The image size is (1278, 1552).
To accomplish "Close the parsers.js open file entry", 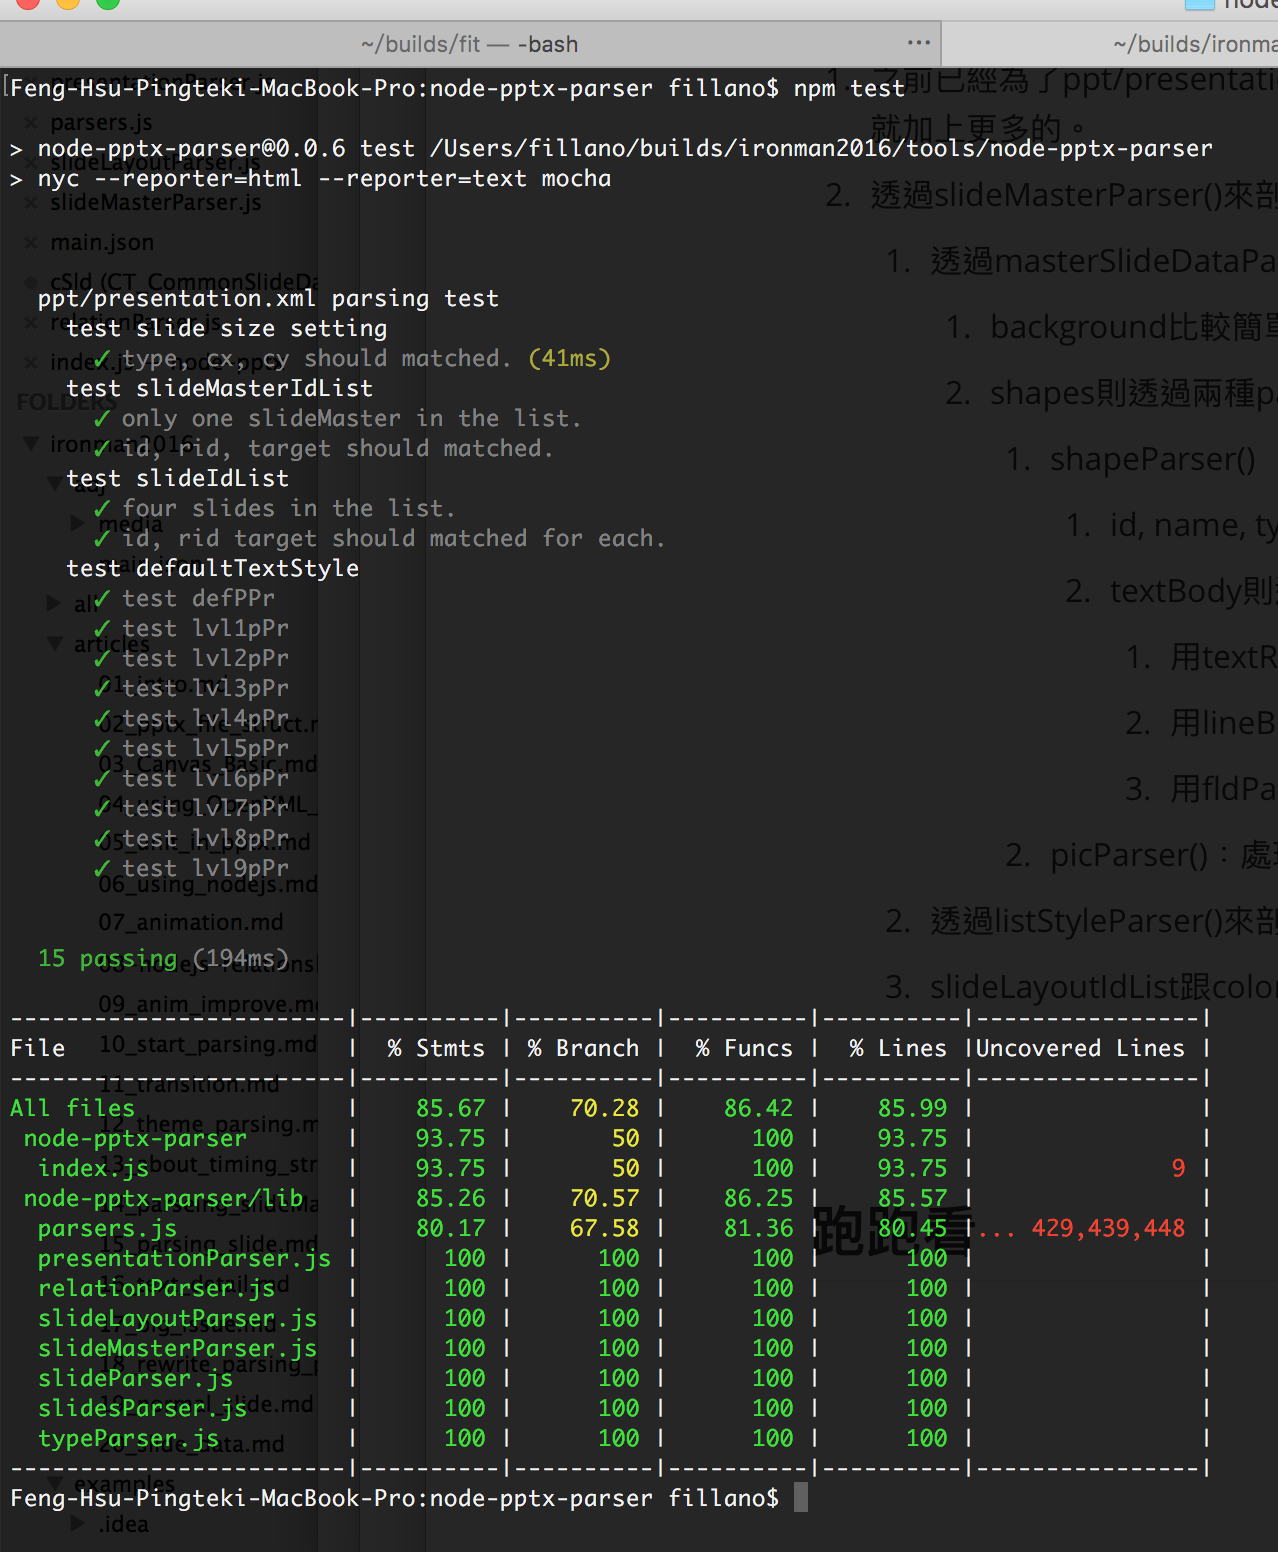I will [31, 122].
